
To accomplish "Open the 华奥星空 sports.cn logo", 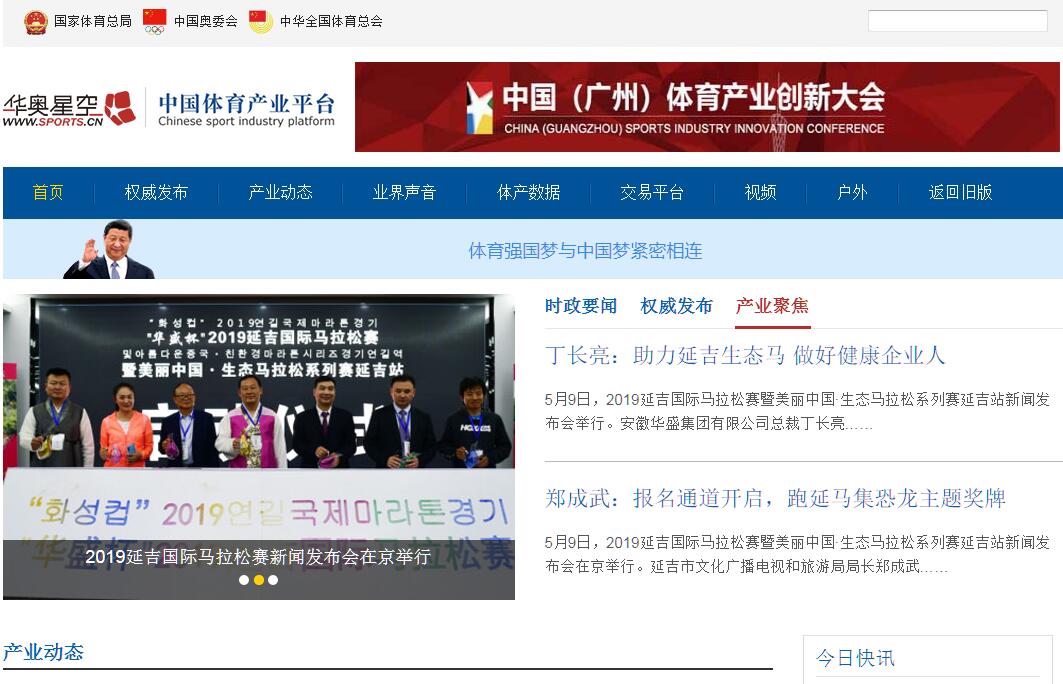I will (69, 108).
